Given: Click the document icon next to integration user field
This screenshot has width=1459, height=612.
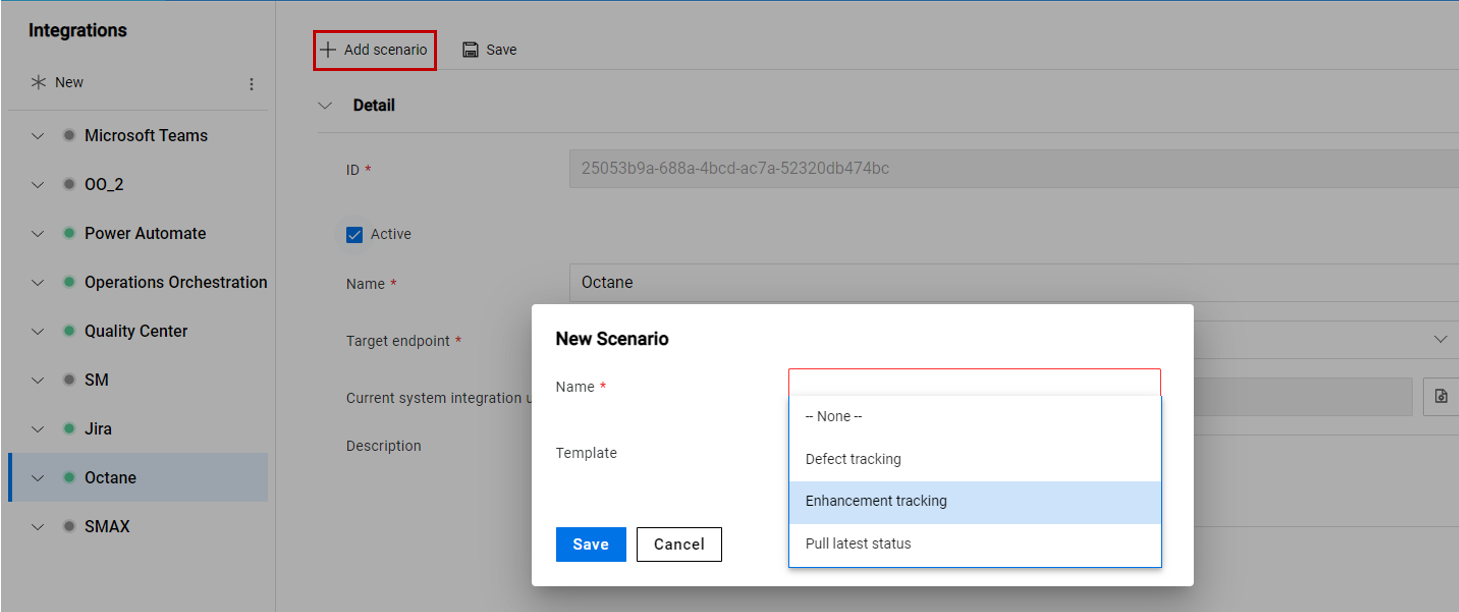Looking at the screenshot, I should pos(1440,396).
